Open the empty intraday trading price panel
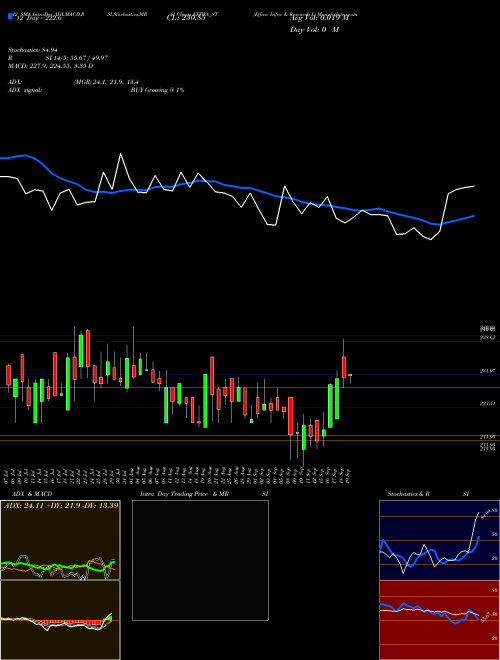500x660 pixels. point(200,560)
